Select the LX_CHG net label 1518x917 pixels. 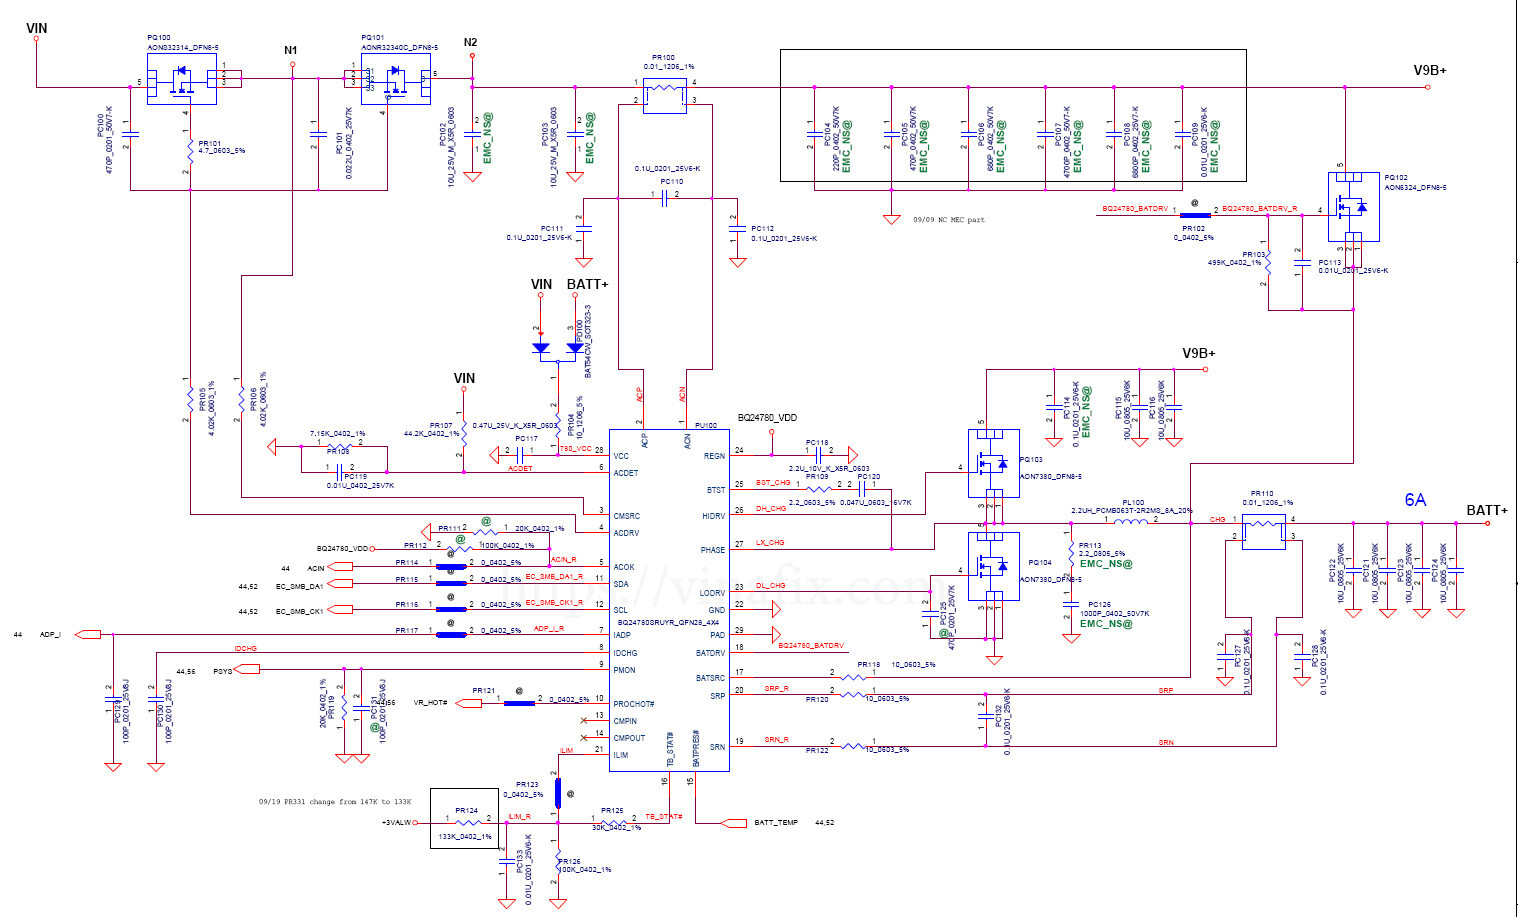pyautogui.click(x=771, y=543)
